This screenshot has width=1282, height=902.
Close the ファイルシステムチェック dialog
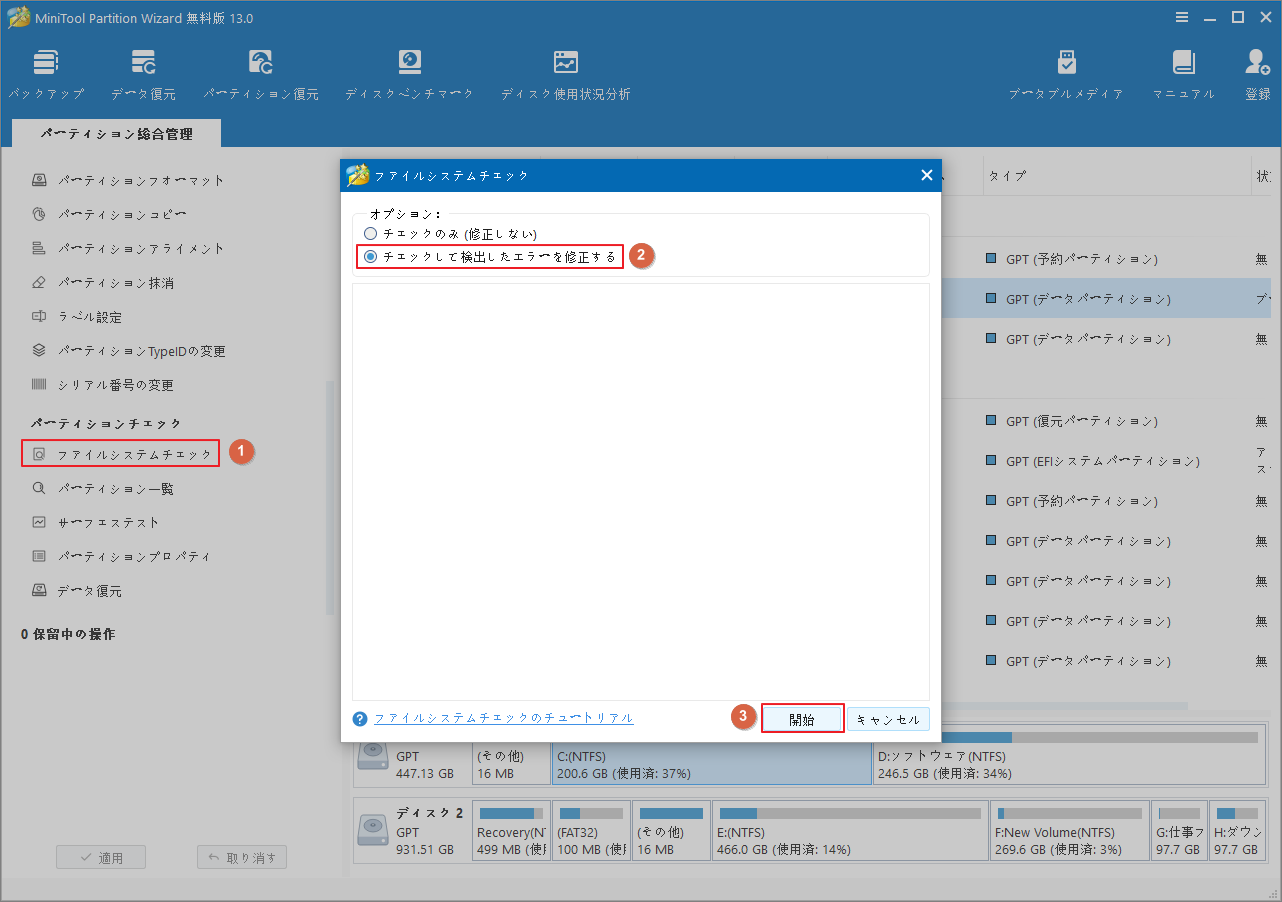coord(926,176)
